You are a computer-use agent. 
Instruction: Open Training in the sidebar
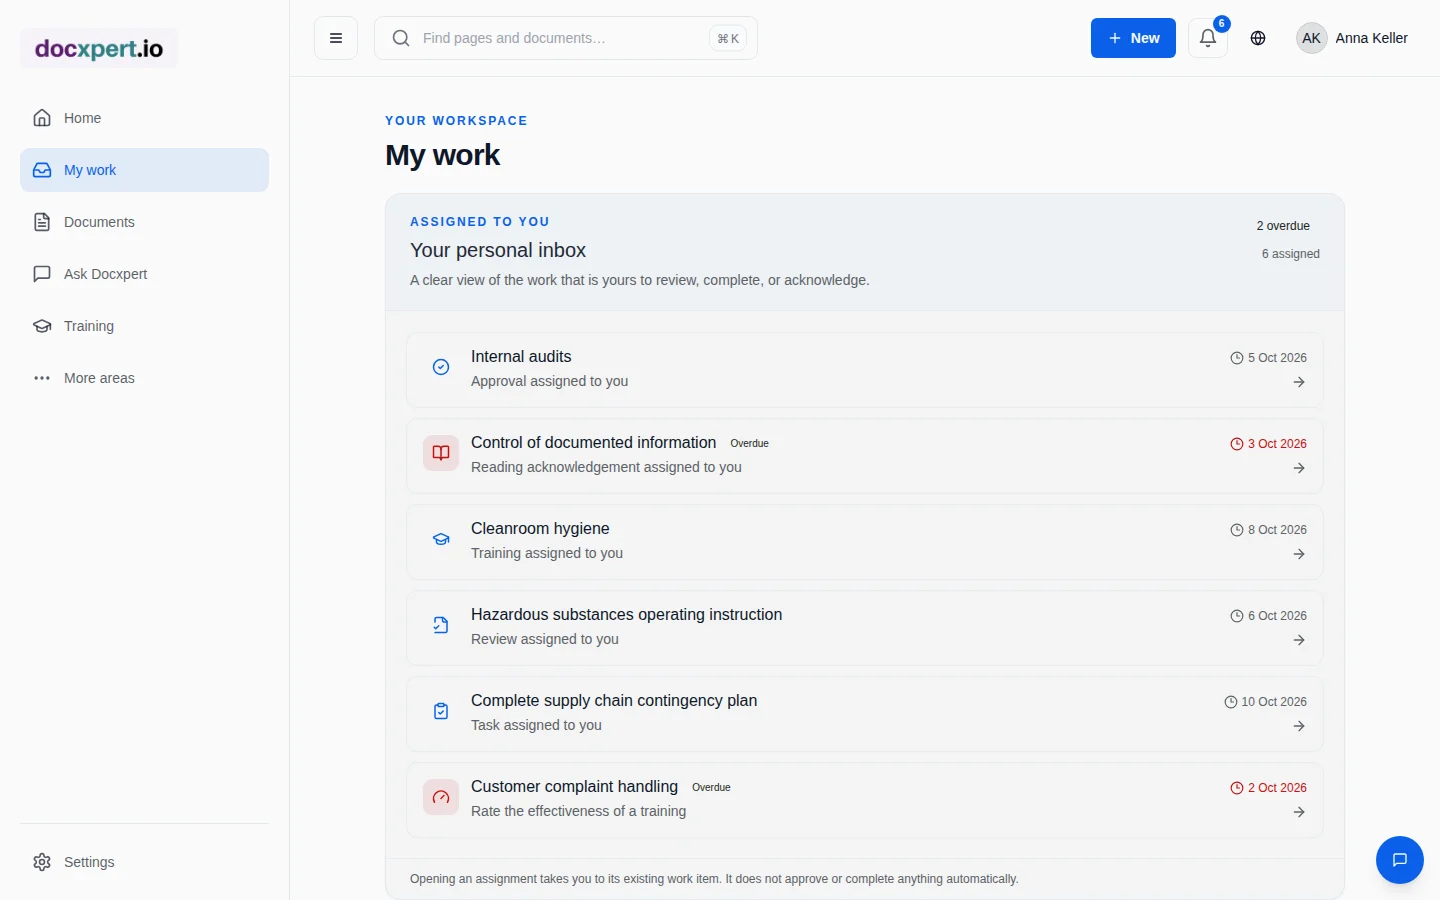pos(144,326)
